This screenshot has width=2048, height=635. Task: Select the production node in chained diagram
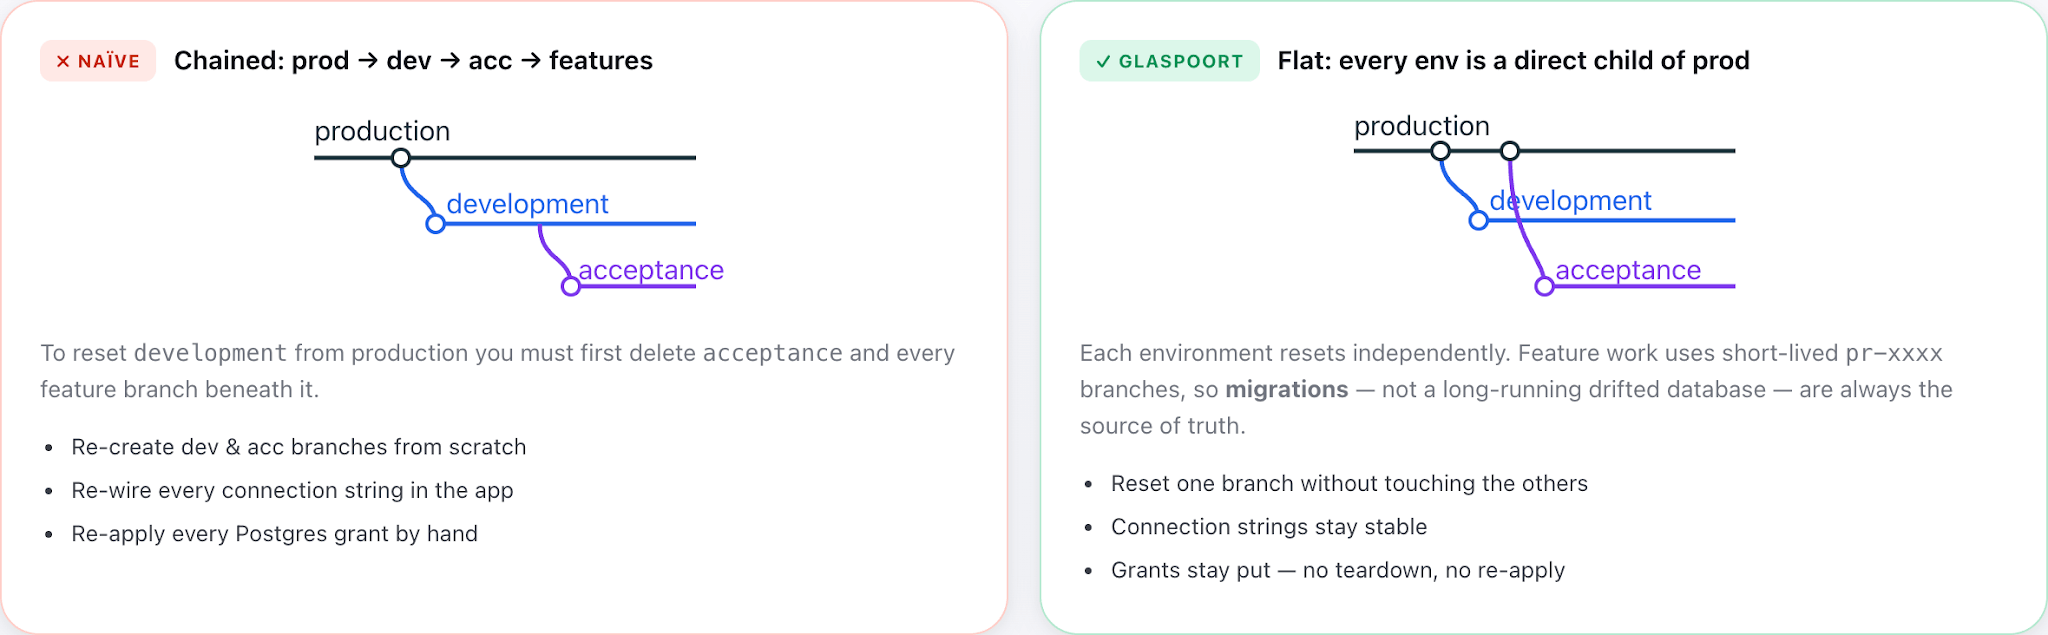401,158
